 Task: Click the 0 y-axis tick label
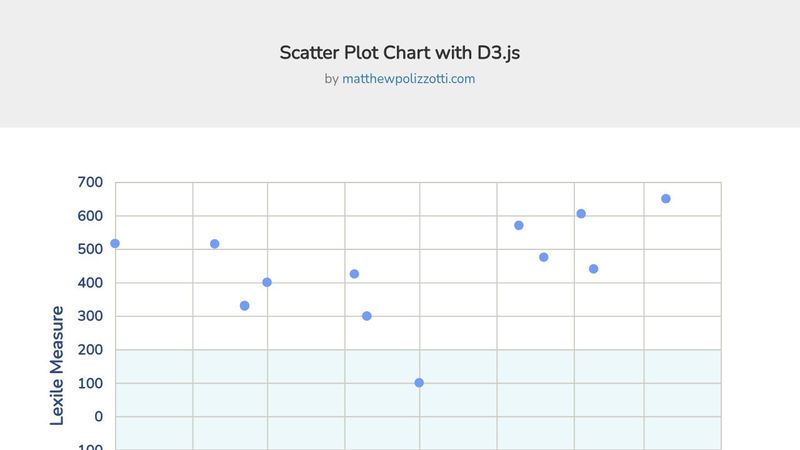pos(98,417)
